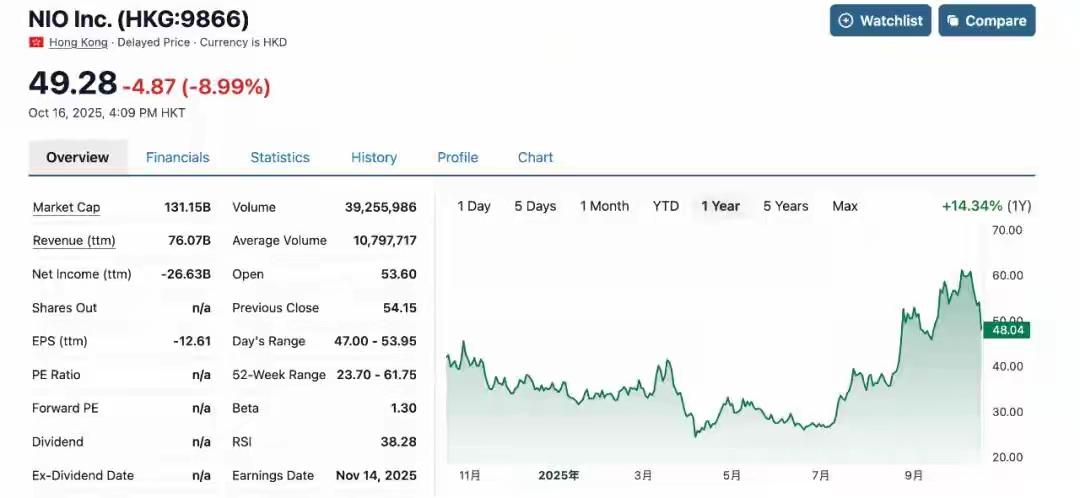Switch to the Financials tab
The width and height of the screenshot is (1080, 498).
177,157
